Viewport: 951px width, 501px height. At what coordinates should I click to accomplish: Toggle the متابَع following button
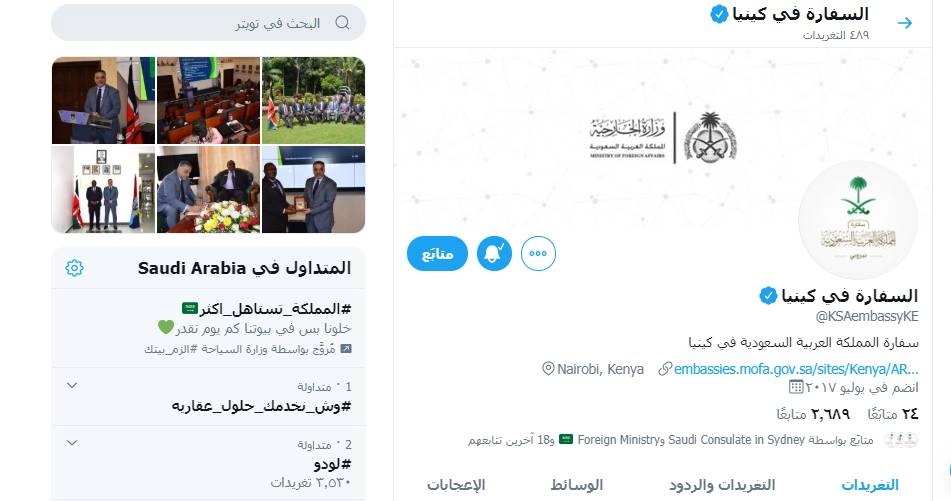pyautogui.click(x=437, y=254)
